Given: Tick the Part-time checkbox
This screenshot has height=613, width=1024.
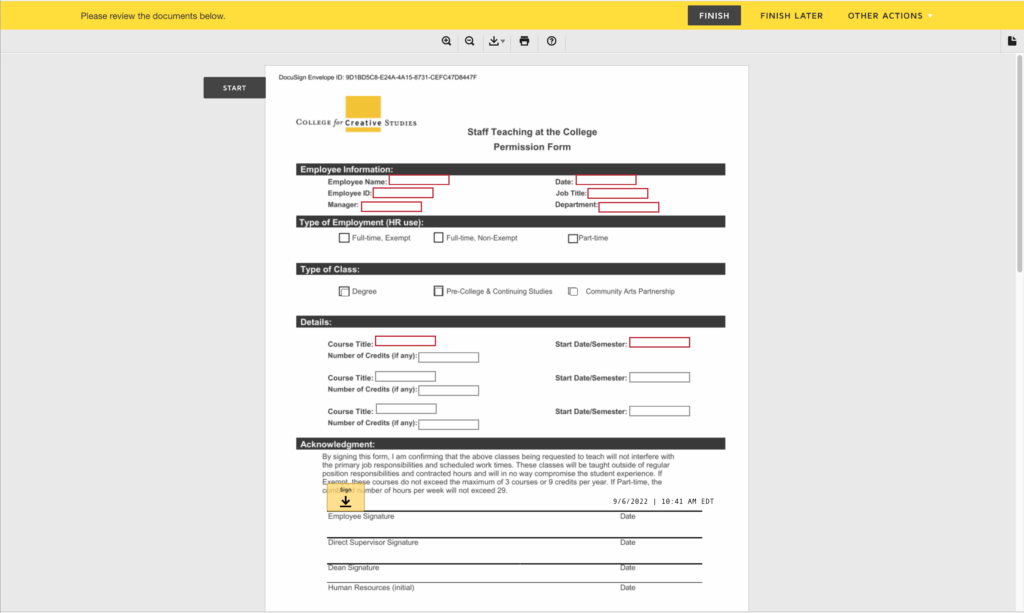Looking at the screenshot, I should pos(573,239).
